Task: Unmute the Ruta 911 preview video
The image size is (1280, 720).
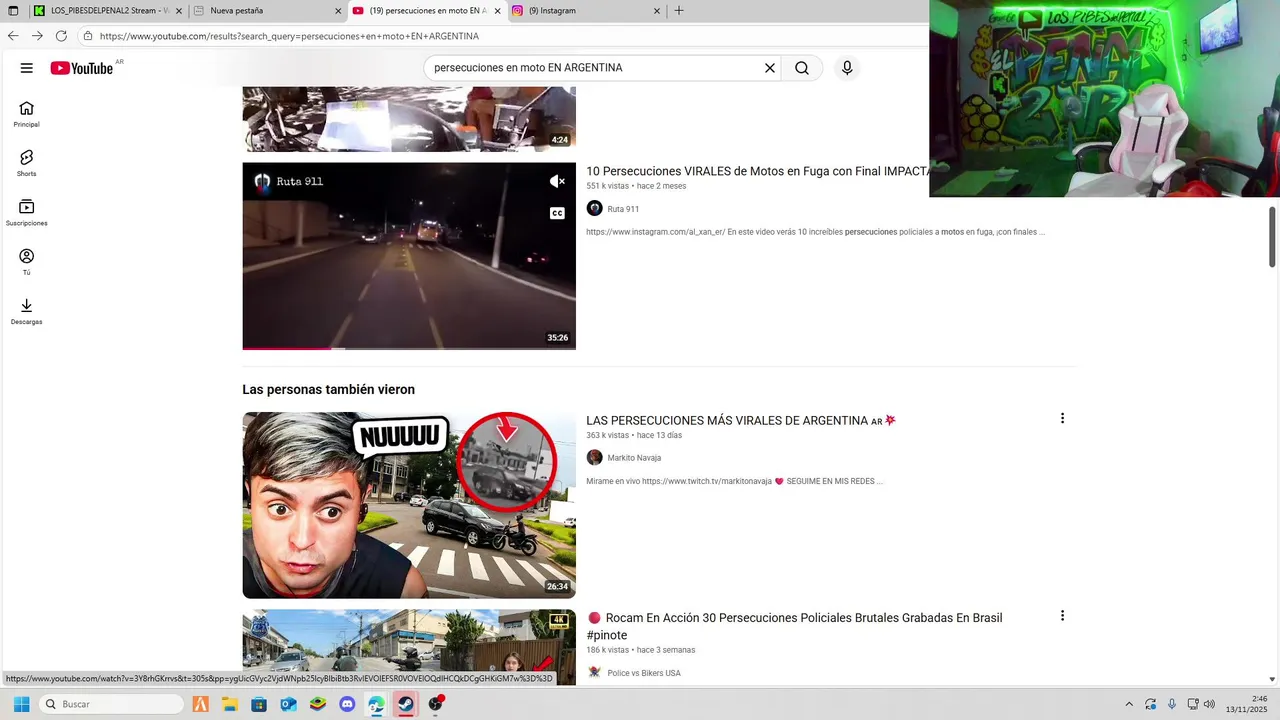Action: tap(557, 181)
